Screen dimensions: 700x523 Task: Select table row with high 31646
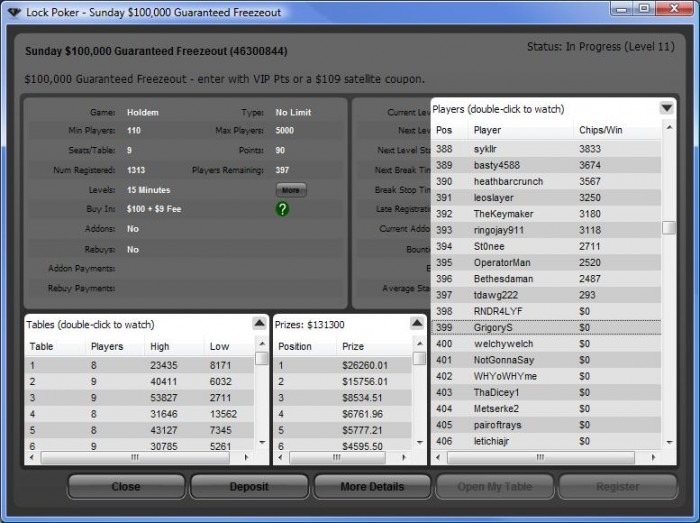140,414
